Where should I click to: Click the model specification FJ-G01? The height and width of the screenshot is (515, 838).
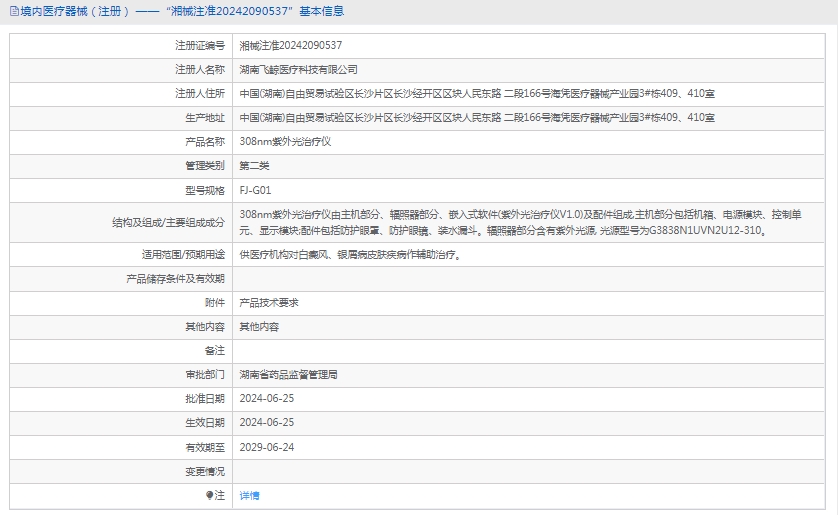tap(255, 190)
